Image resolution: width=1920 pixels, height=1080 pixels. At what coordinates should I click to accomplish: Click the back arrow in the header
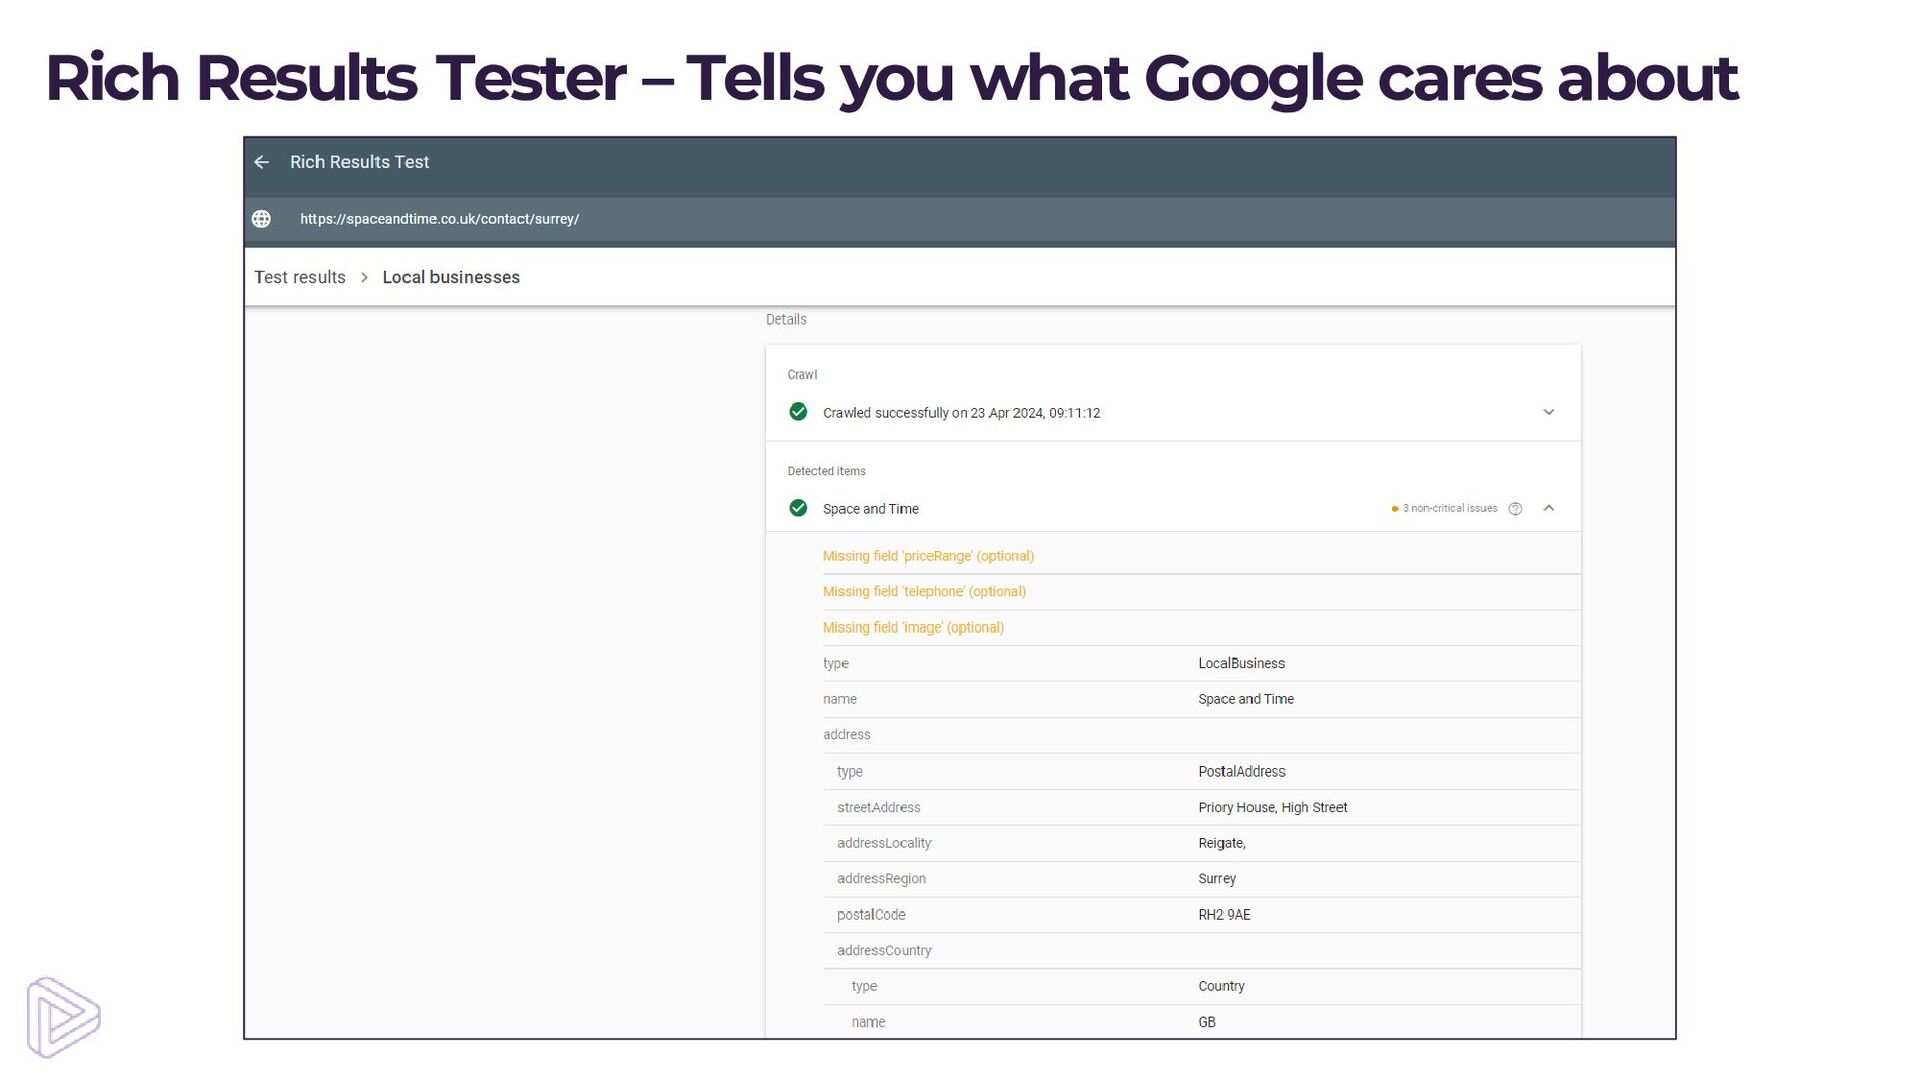click(262, 162)
